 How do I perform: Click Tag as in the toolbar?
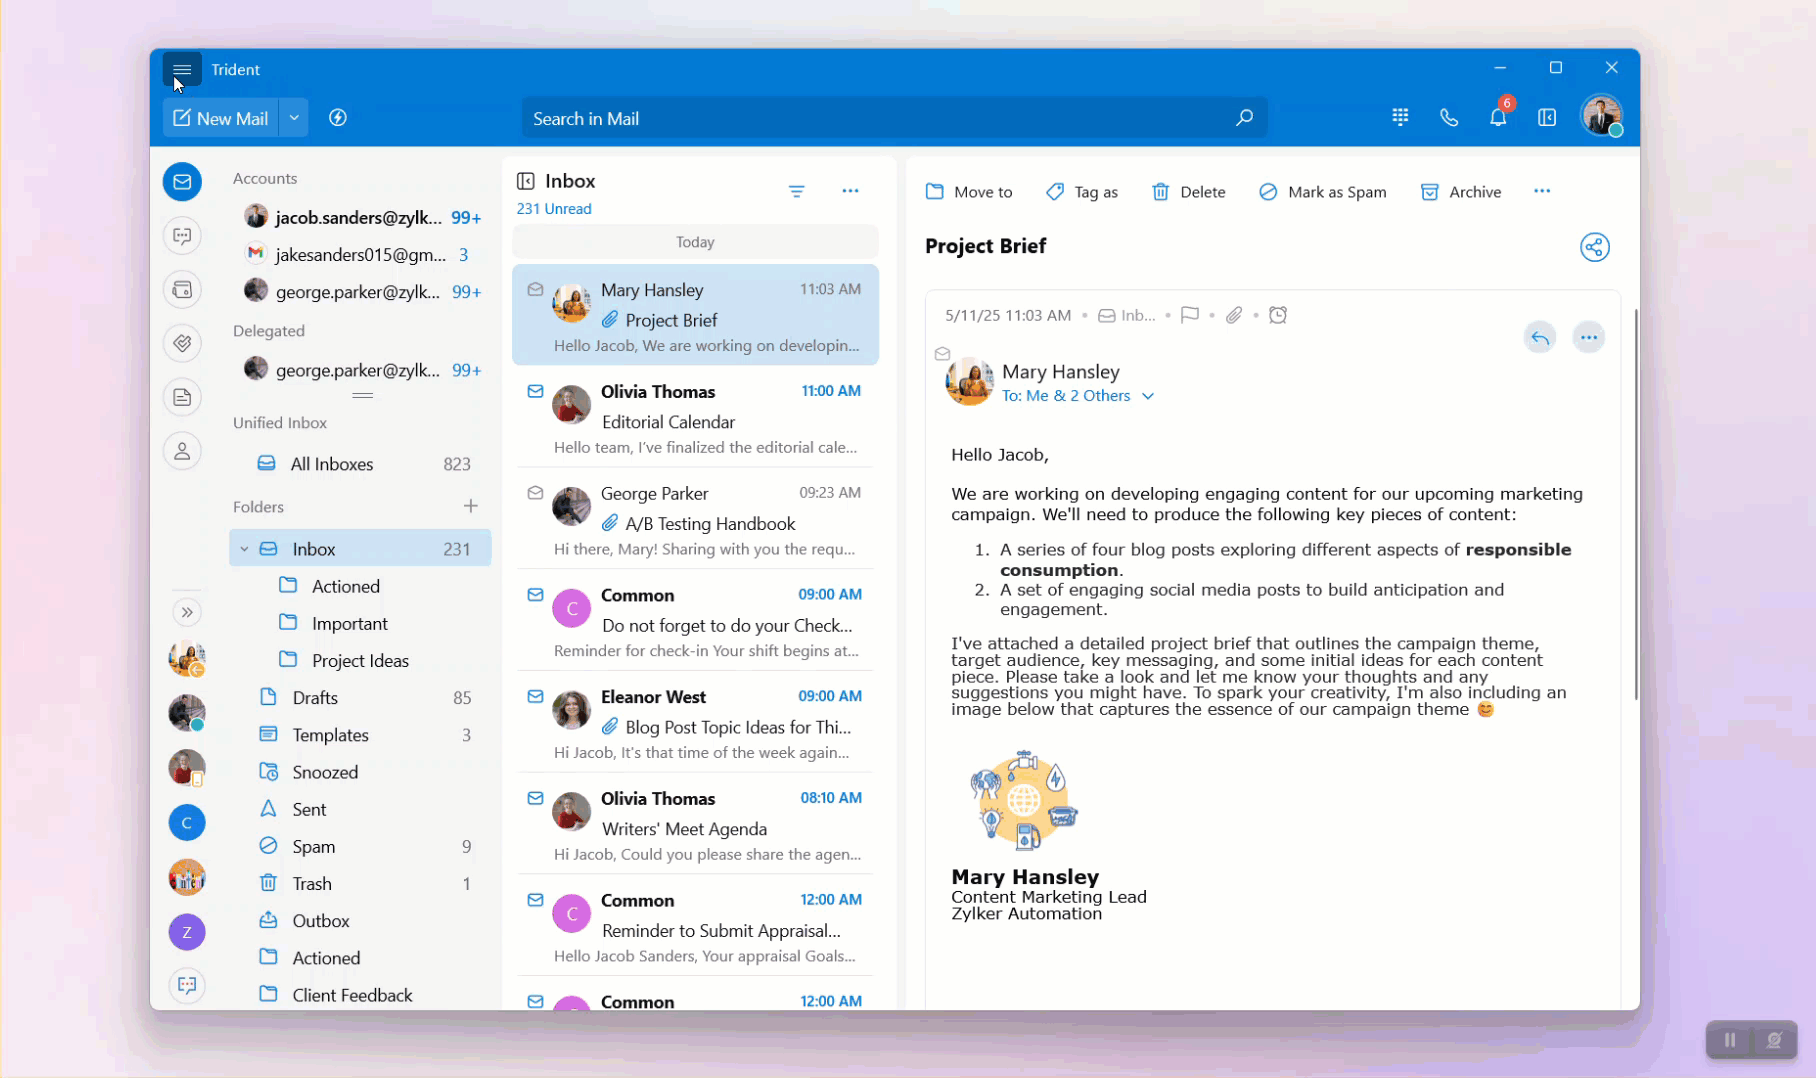pos(1082,192)
